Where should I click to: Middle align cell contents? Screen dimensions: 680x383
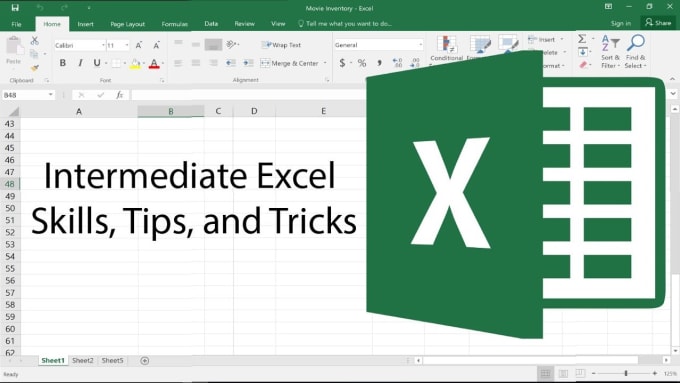pos(196,44)
